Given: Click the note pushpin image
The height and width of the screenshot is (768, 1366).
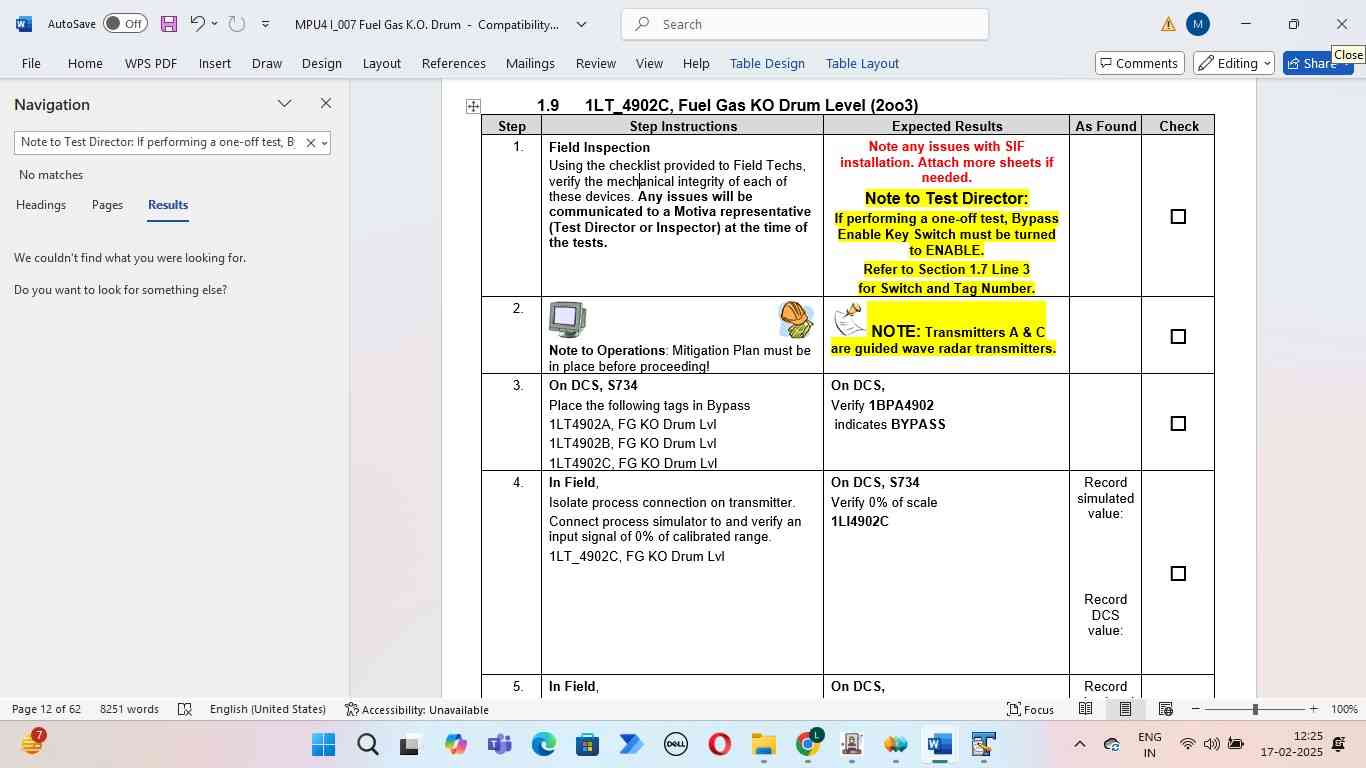Looking at the screenshot, I should 849,320.
